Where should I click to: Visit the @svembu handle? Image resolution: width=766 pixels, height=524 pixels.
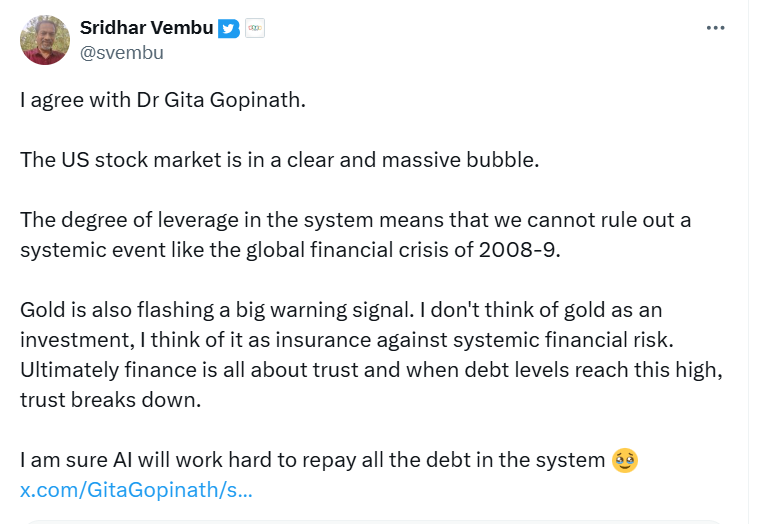click(122, 52)
